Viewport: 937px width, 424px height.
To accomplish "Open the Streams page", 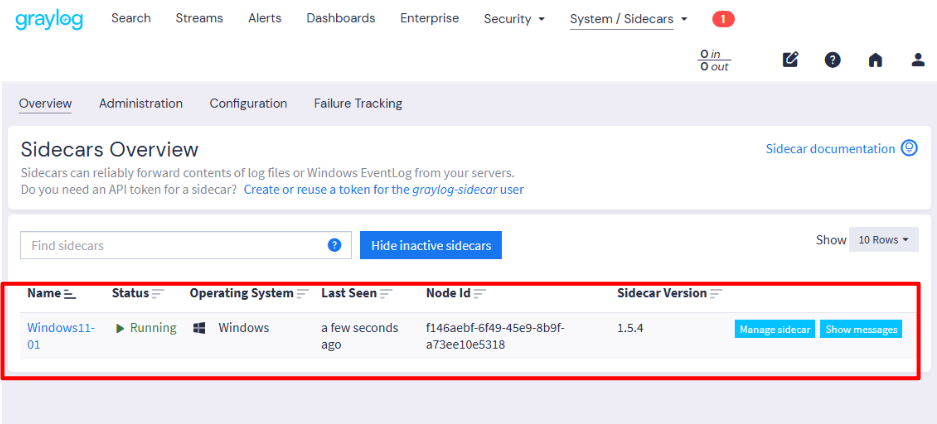I will (199, 19).
